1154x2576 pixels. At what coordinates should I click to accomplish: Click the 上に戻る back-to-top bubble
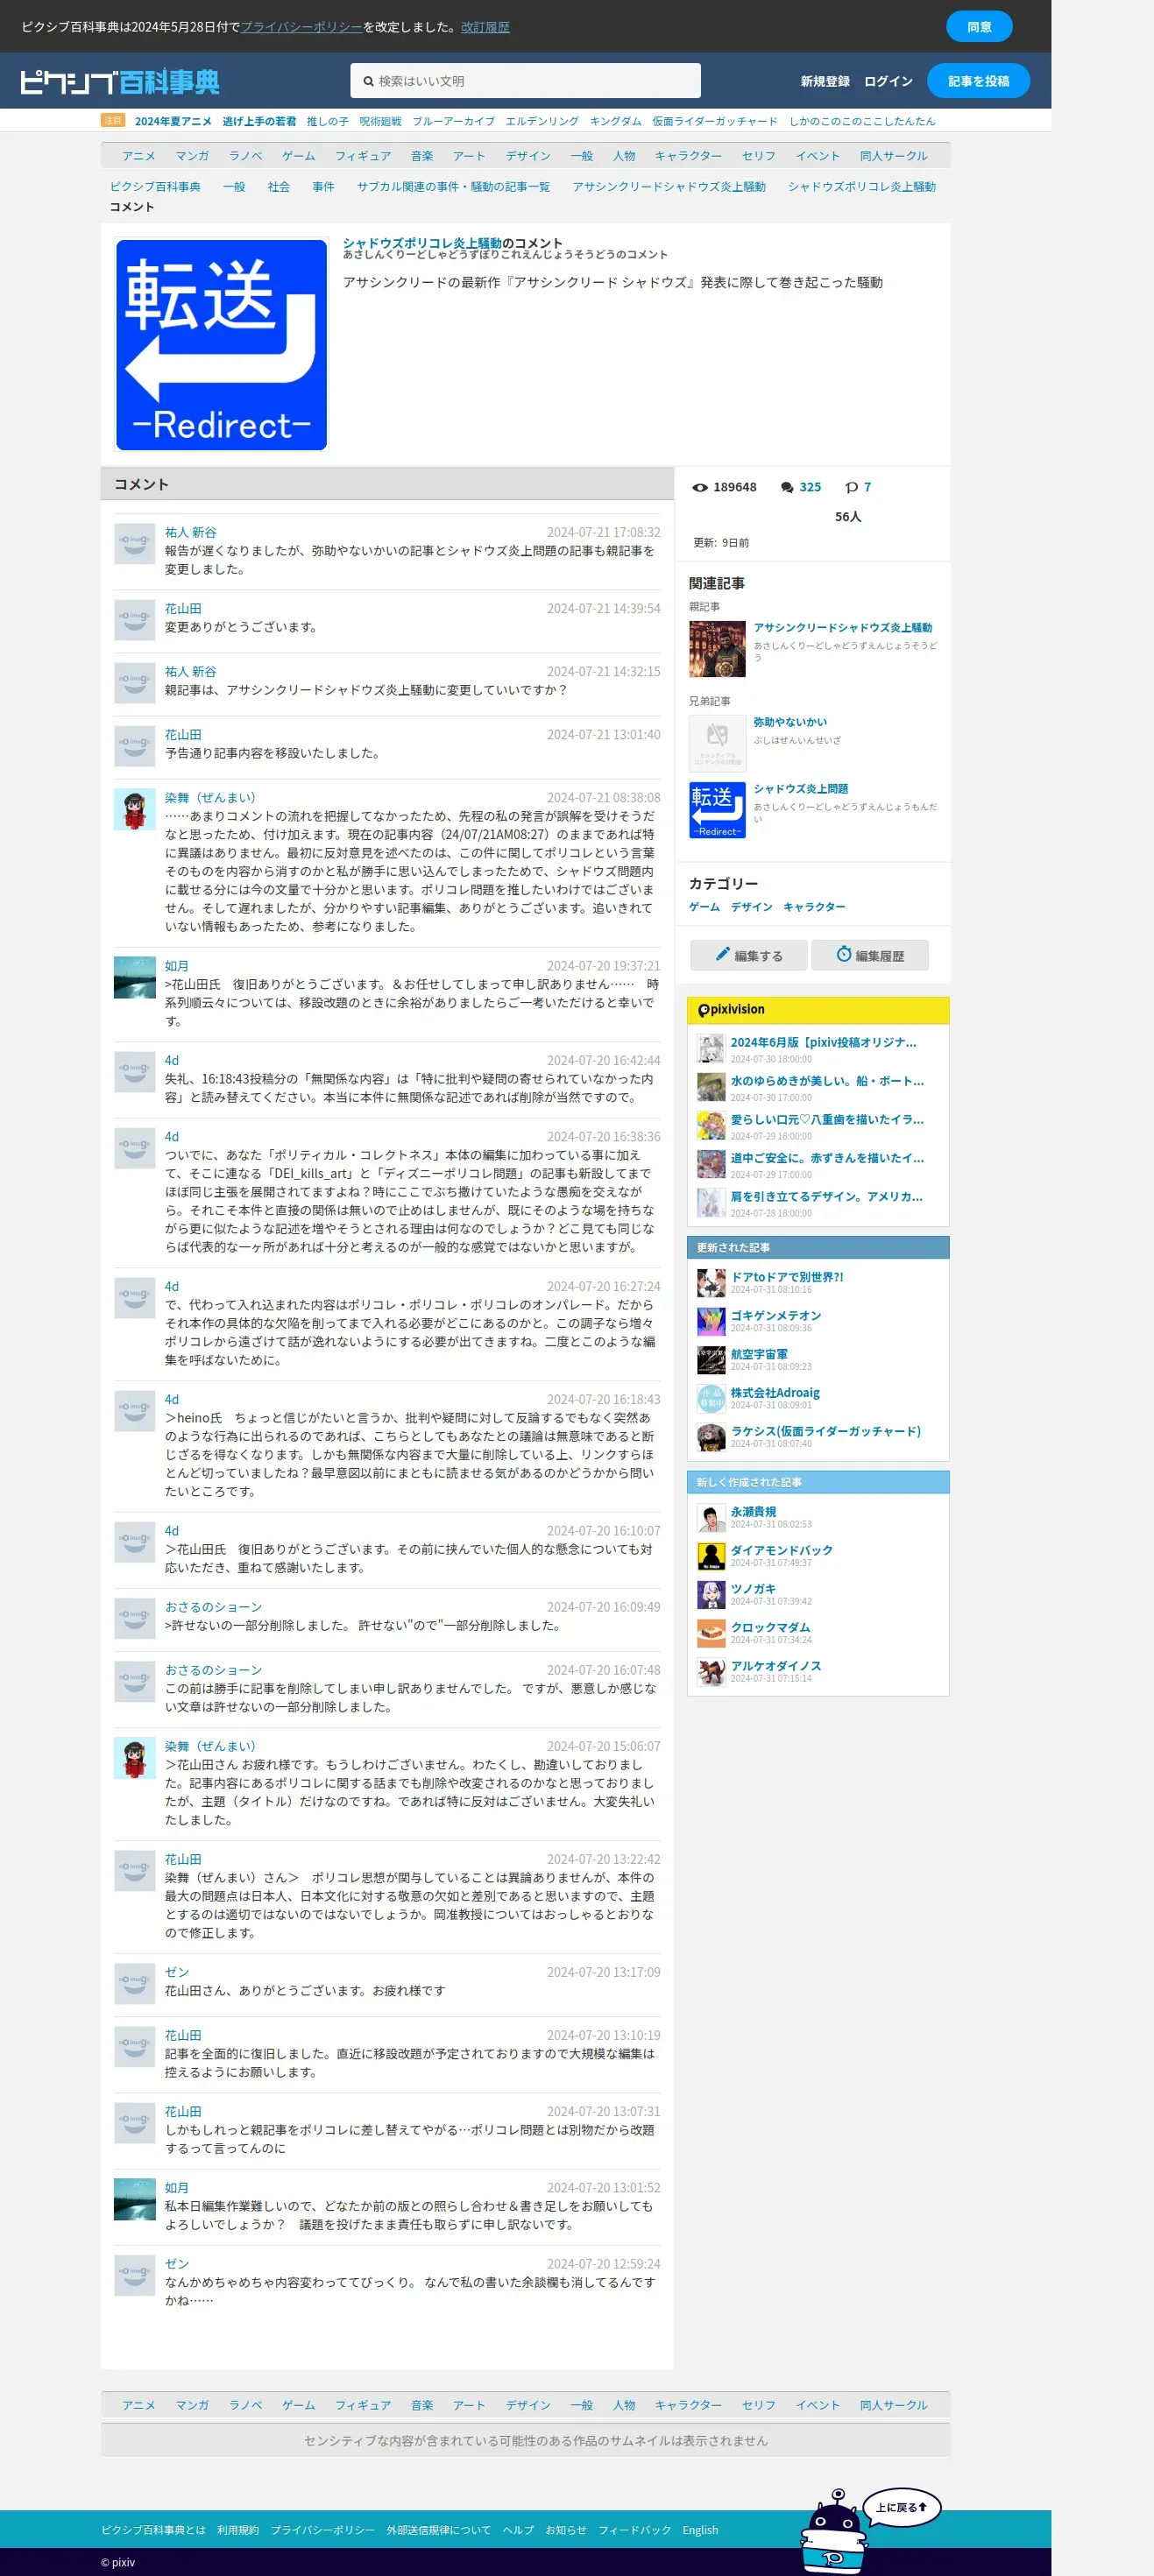point(901,2507)
